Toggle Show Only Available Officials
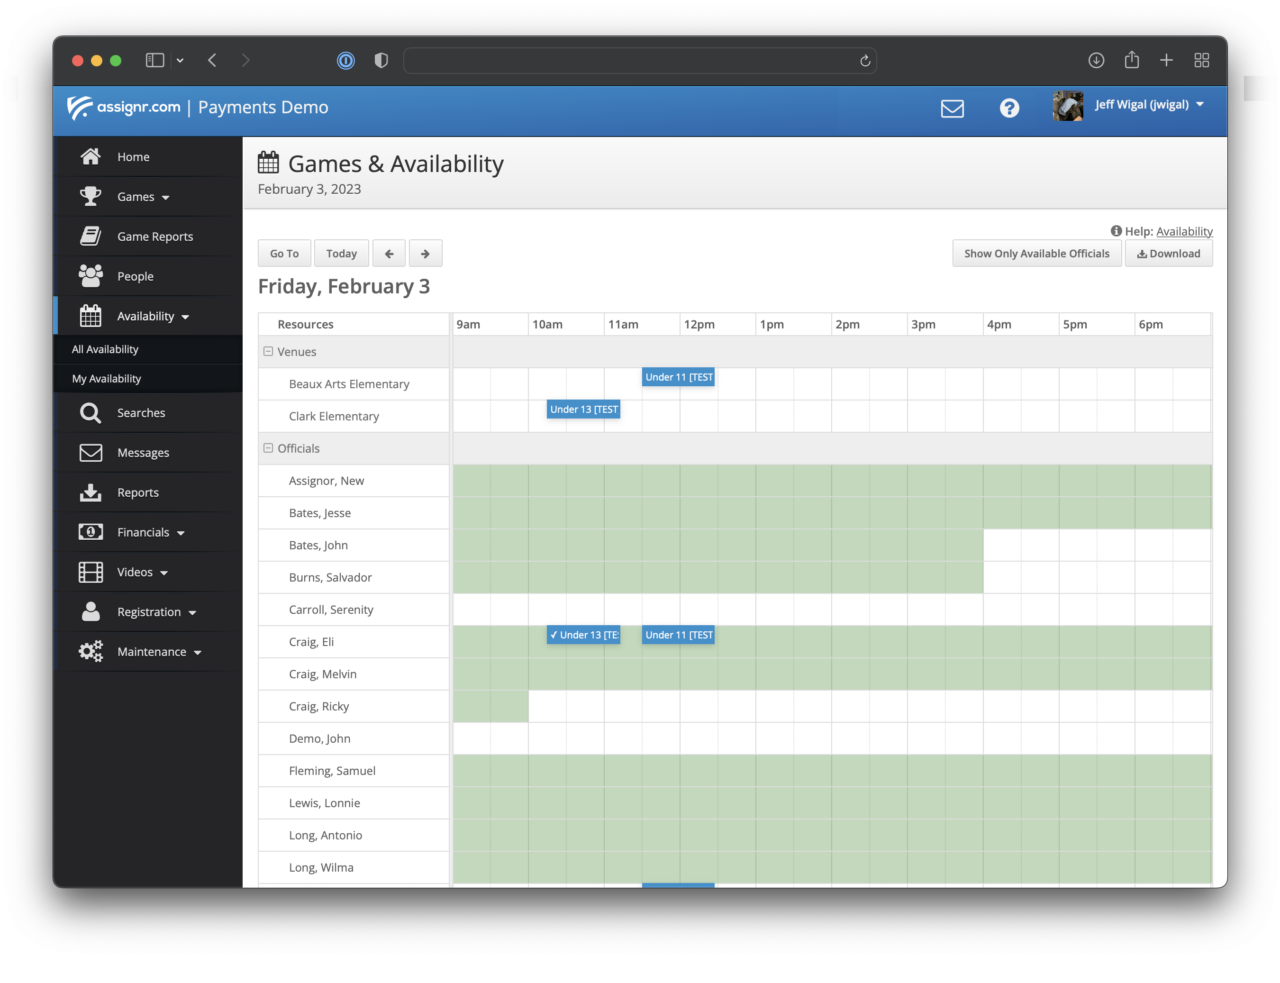 (1036, 254)
